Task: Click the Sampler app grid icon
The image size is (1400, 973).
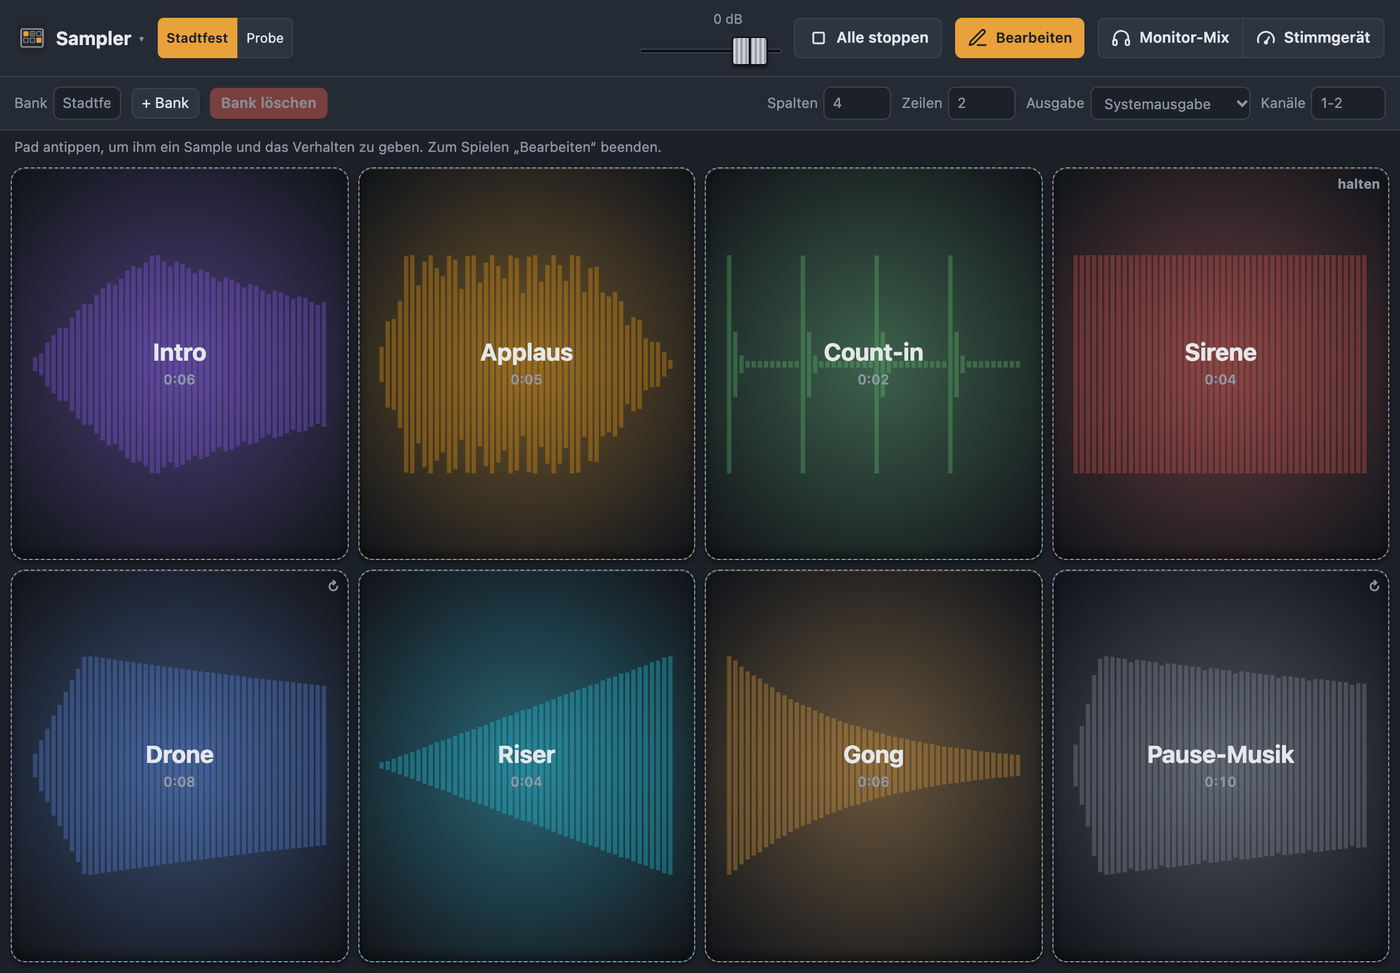Action: tap(32, 38)
